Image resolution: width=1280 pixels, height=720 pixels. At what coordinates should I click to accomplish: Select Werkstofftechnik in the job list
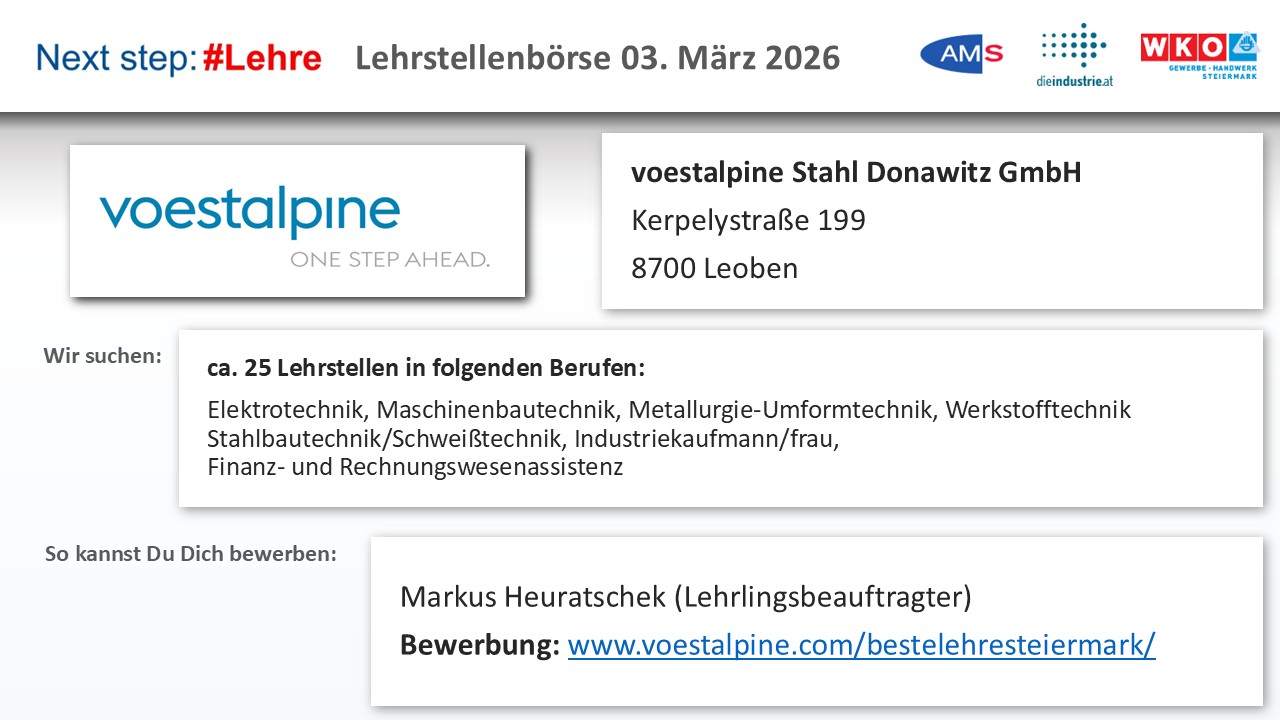1037,410
